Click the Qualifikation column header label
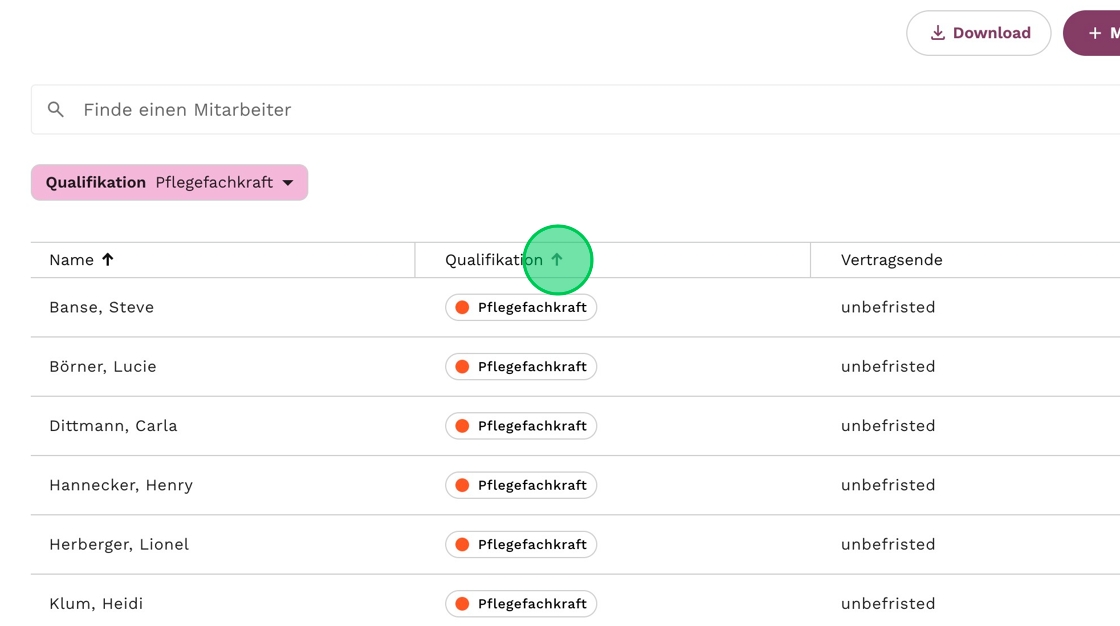The width and height of the screenshot is (1120, 626). coord(493,260)
